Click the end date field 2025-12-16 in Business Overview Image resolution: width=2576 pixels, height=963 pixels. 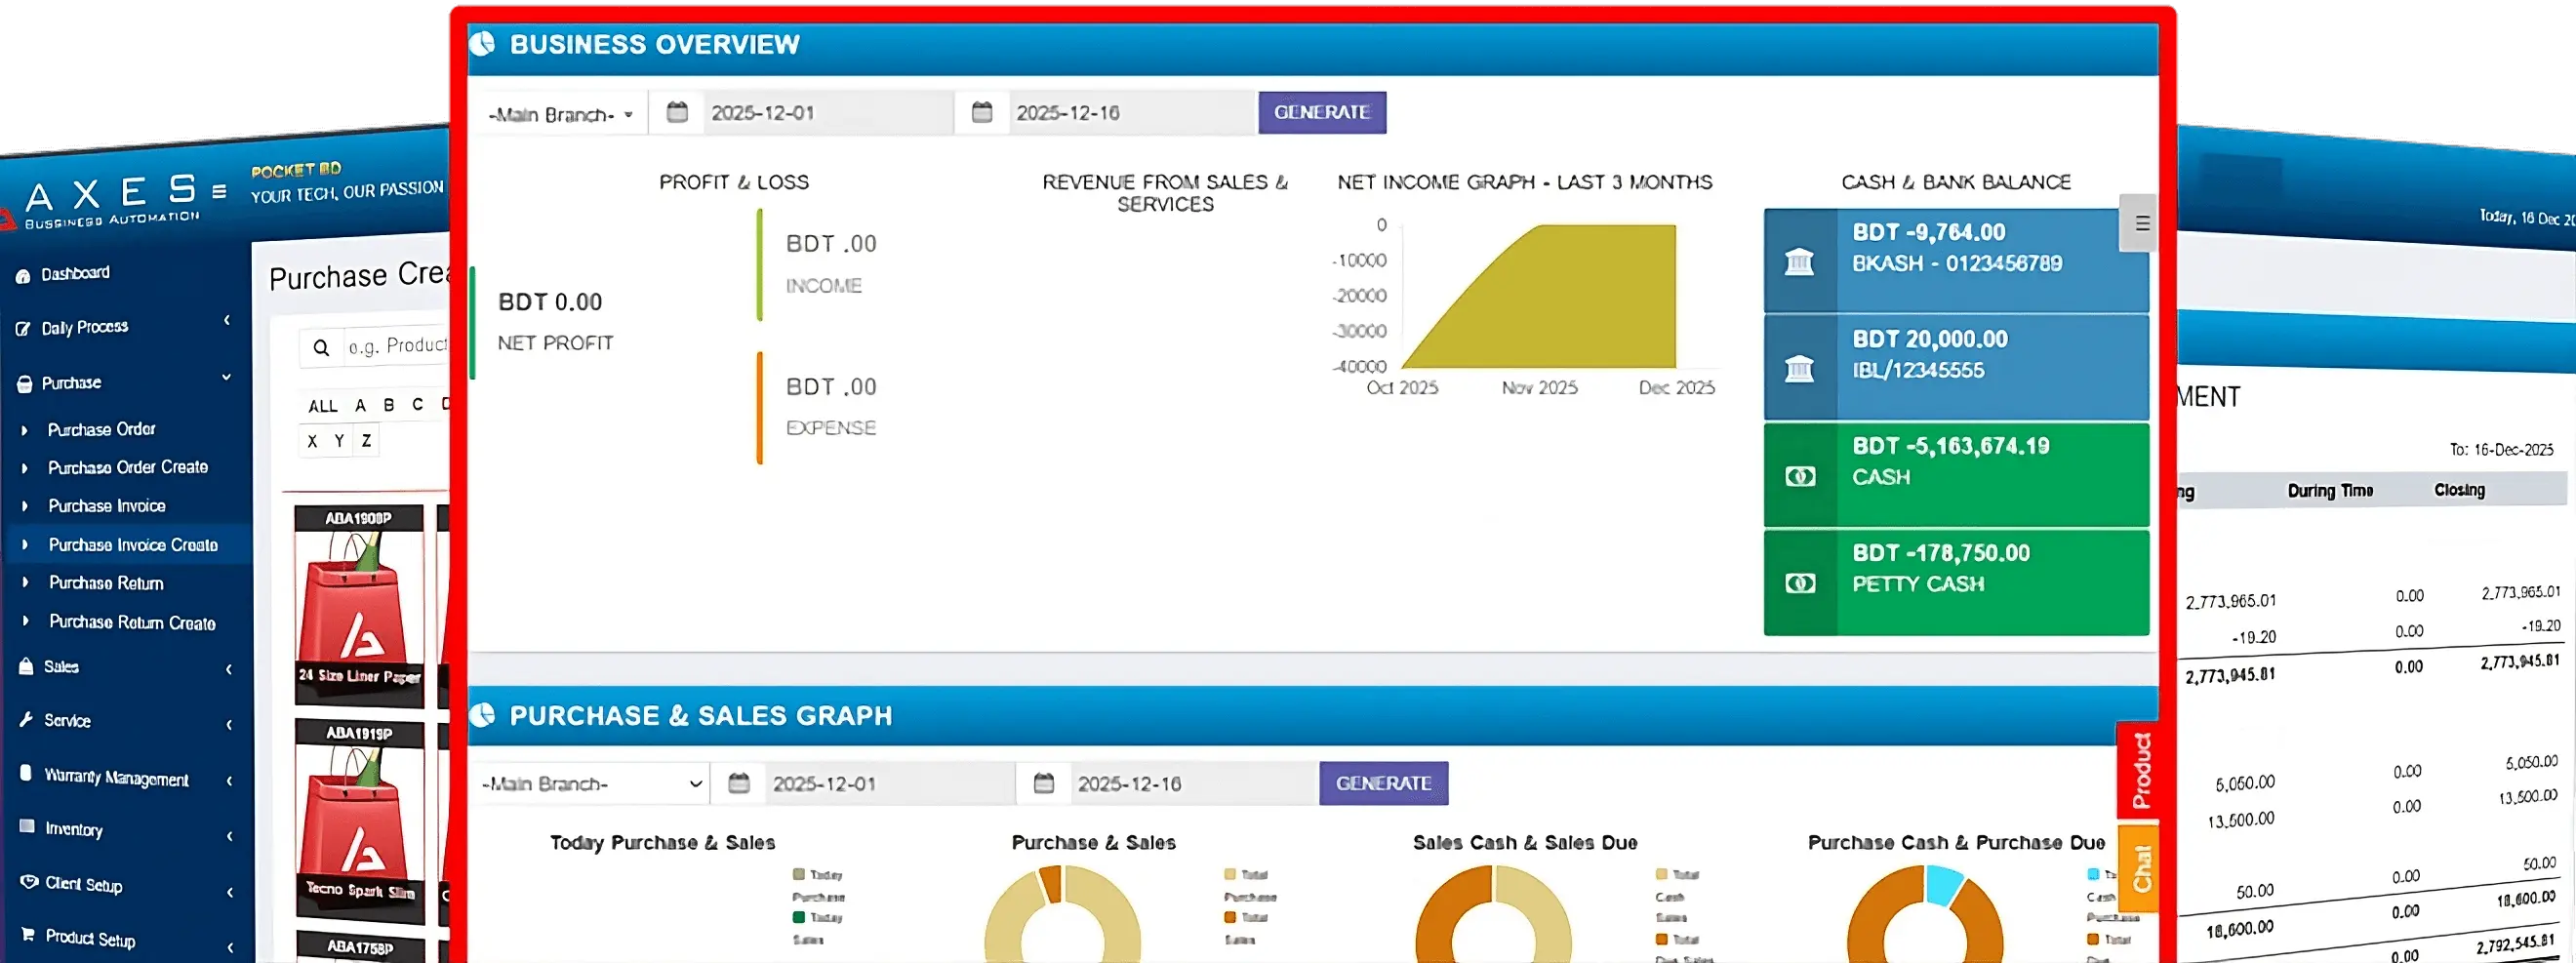[1132, 112]
